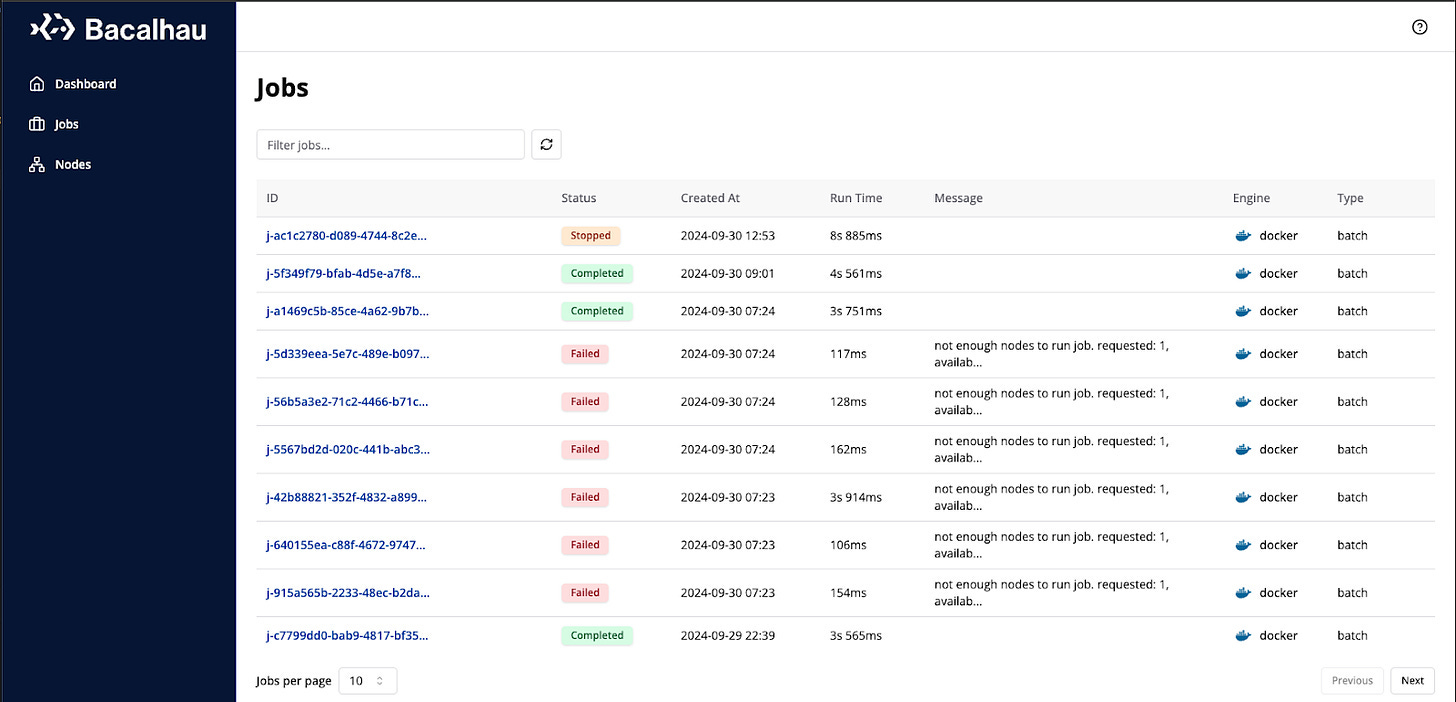Click docker icon in j-5d339eea row
1456x702 pixels.
point(1243,354)
